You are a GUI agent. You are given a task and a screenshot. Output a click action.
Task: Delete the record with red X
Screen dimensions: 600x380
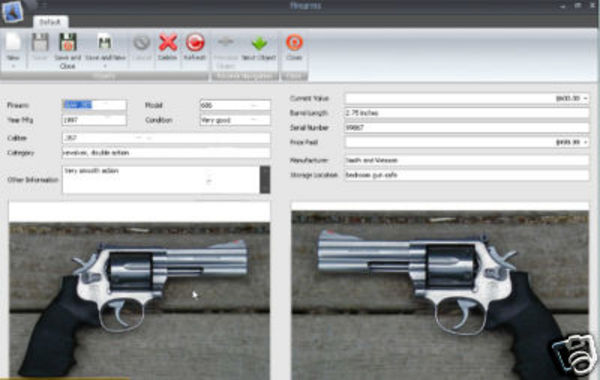tap(168, 42)
